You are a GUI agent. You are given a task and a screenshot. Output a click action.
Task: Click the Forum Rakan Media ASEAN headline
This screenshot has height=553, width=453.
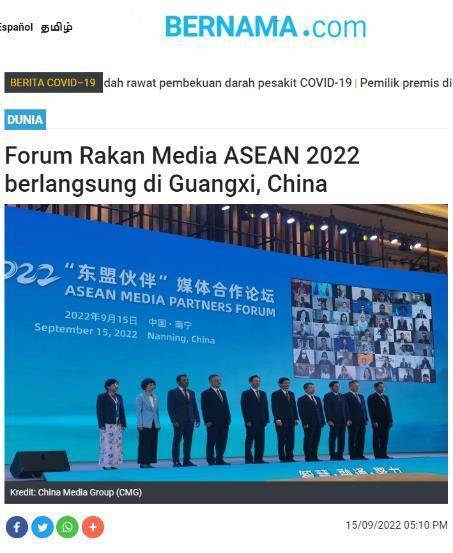182,170
